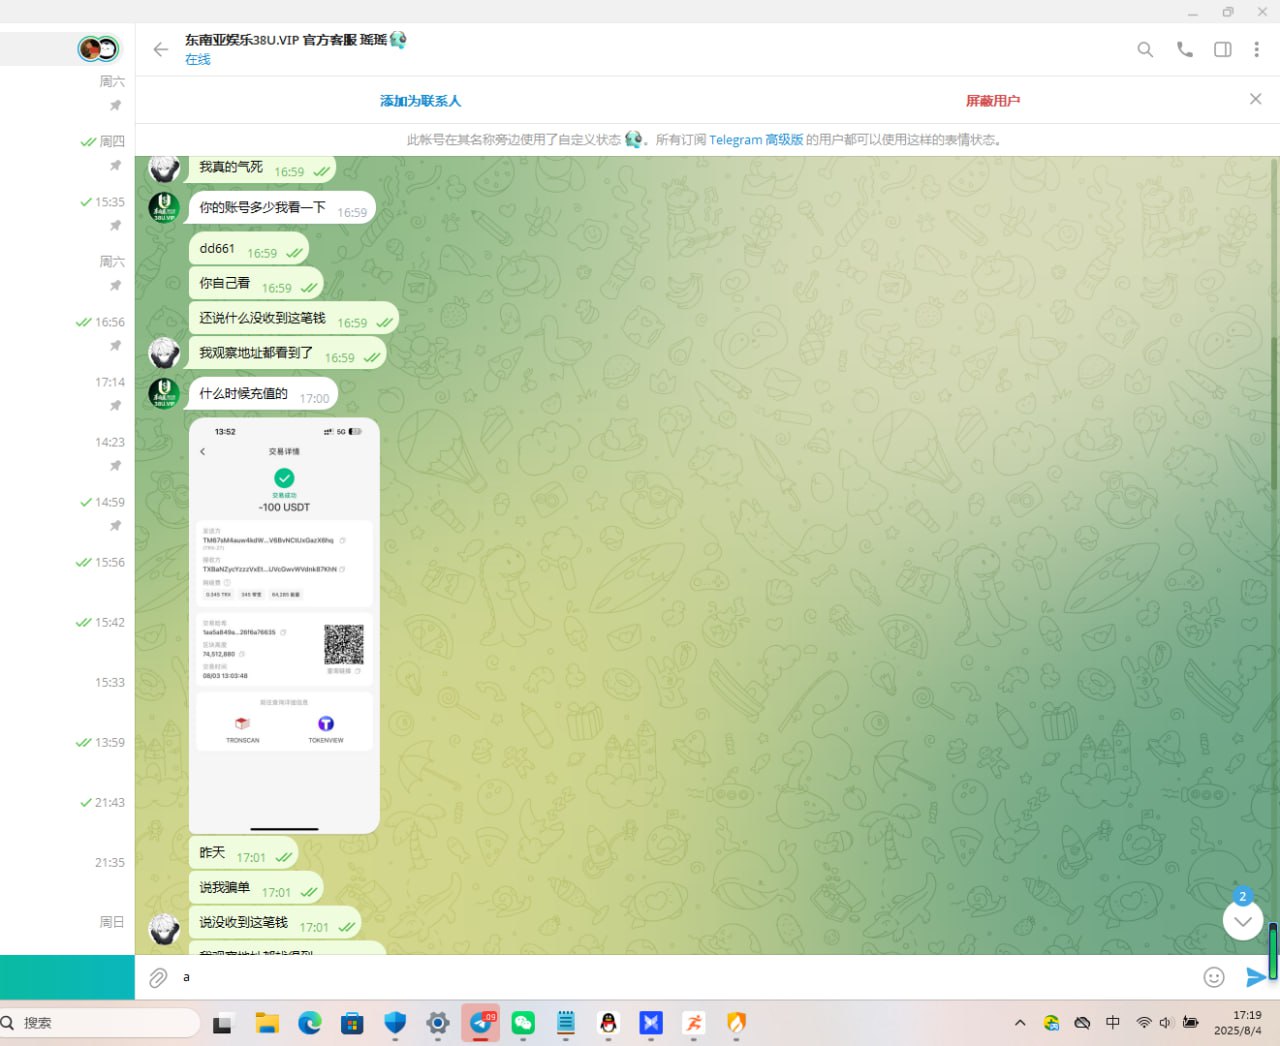Viewport: 1280px width, 1046px height.
Task: Select the chat timestamped 21:35 in sidebar
Action: click(68, 862)
